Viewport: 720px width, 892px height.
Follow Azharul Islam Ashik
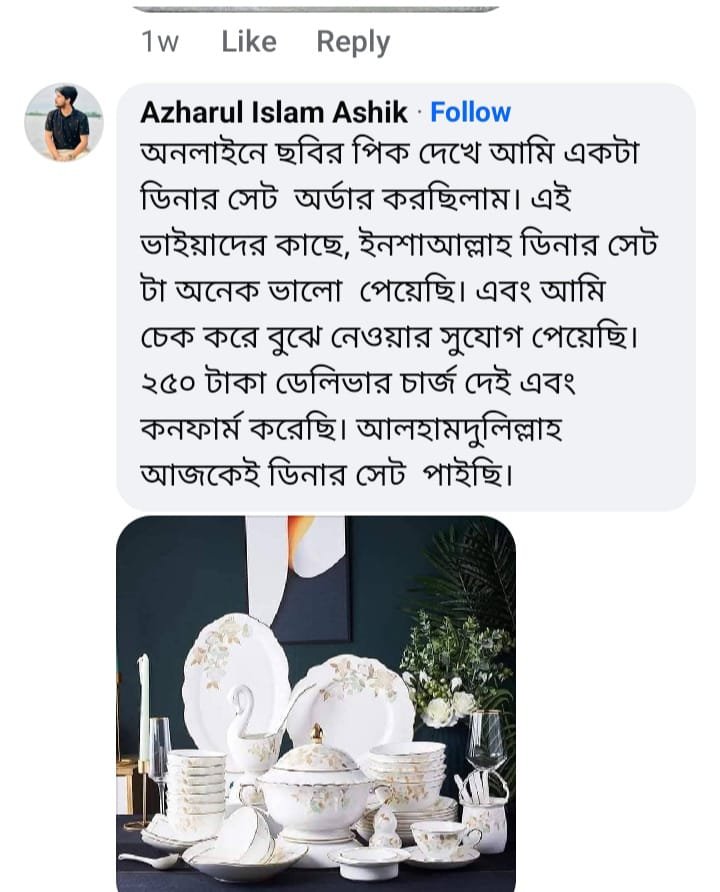[x=470, y=112]
